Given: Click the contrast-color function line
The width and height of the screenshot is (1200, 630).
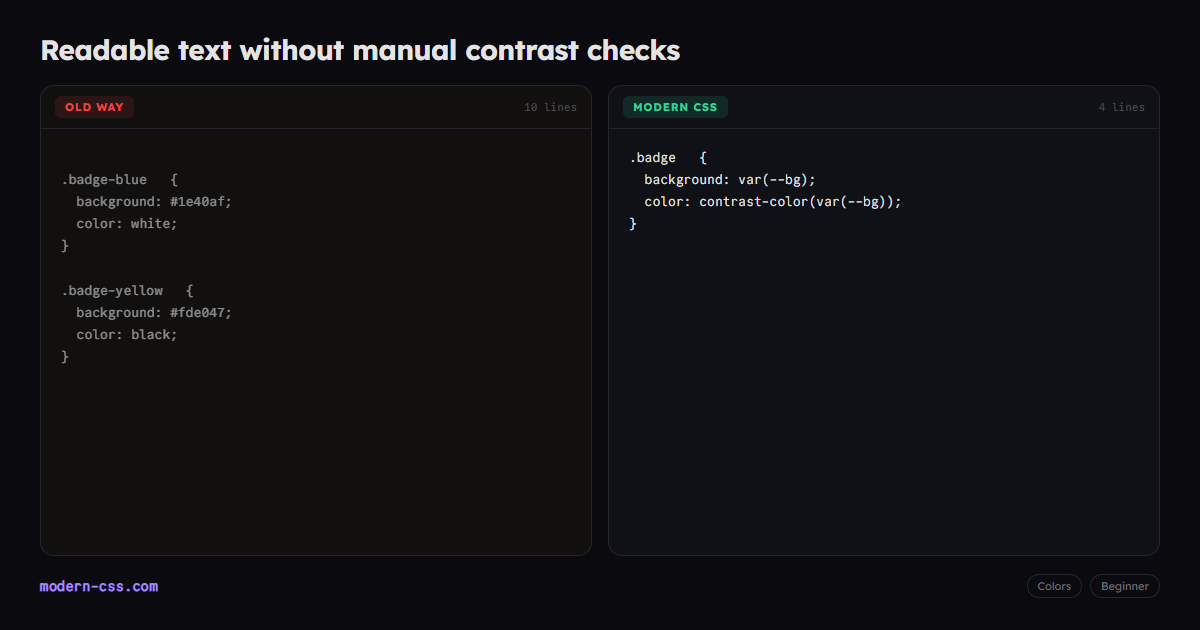Looking at the screenshot, I should coord(773,201).
